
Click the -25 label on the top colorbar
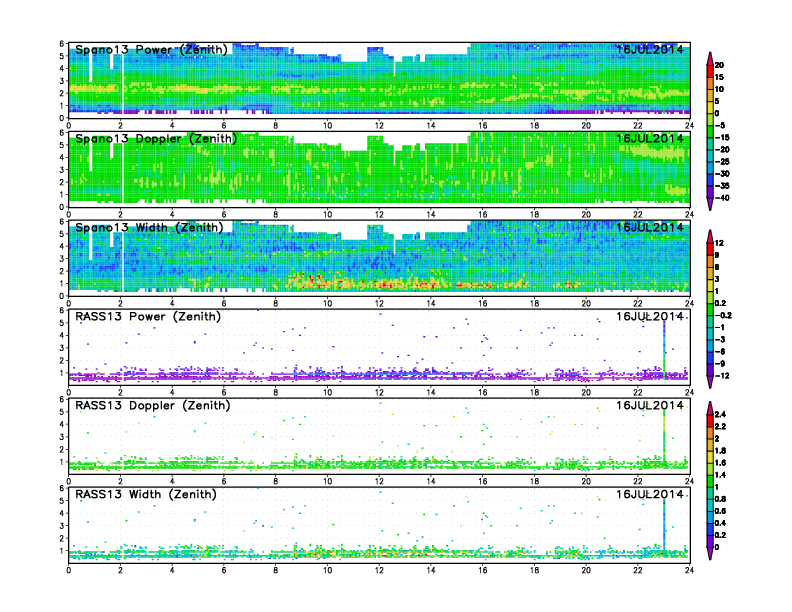tap(722, 162)
